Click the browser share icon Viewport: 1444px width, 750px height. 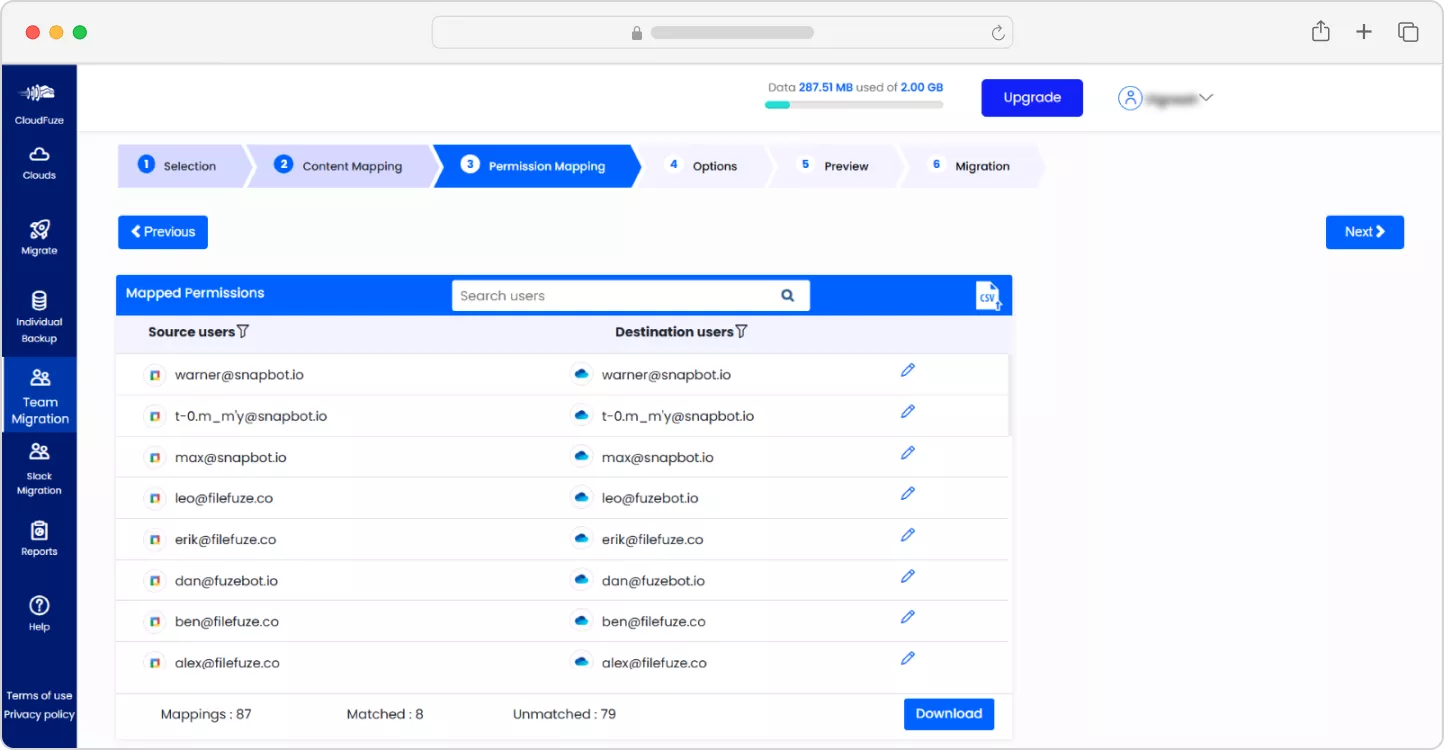pyautogui.click(x=1321, y=32)
